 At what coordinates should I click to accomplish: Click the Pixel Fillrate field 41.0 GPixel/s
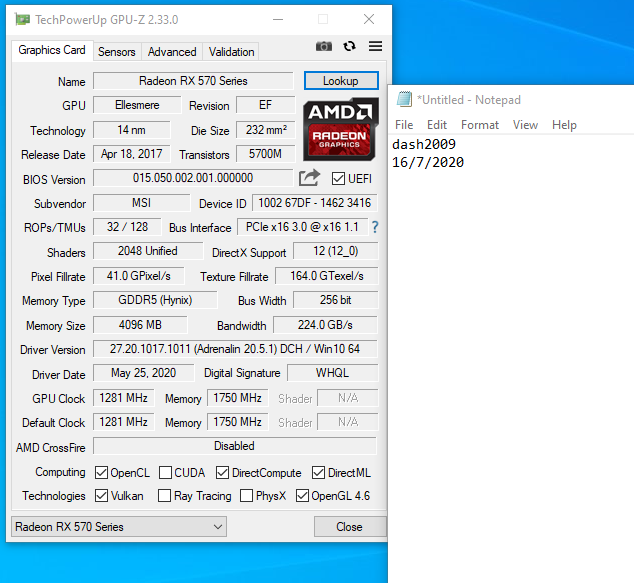[x=139, y=276]
